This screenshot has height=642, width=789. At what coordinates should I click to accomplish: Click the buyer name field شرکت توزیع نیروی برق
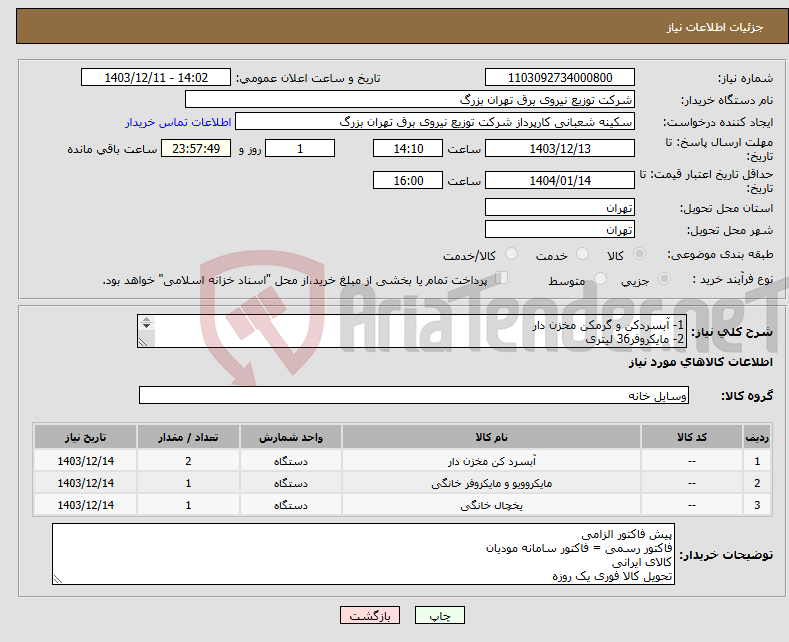pos(410,100)
